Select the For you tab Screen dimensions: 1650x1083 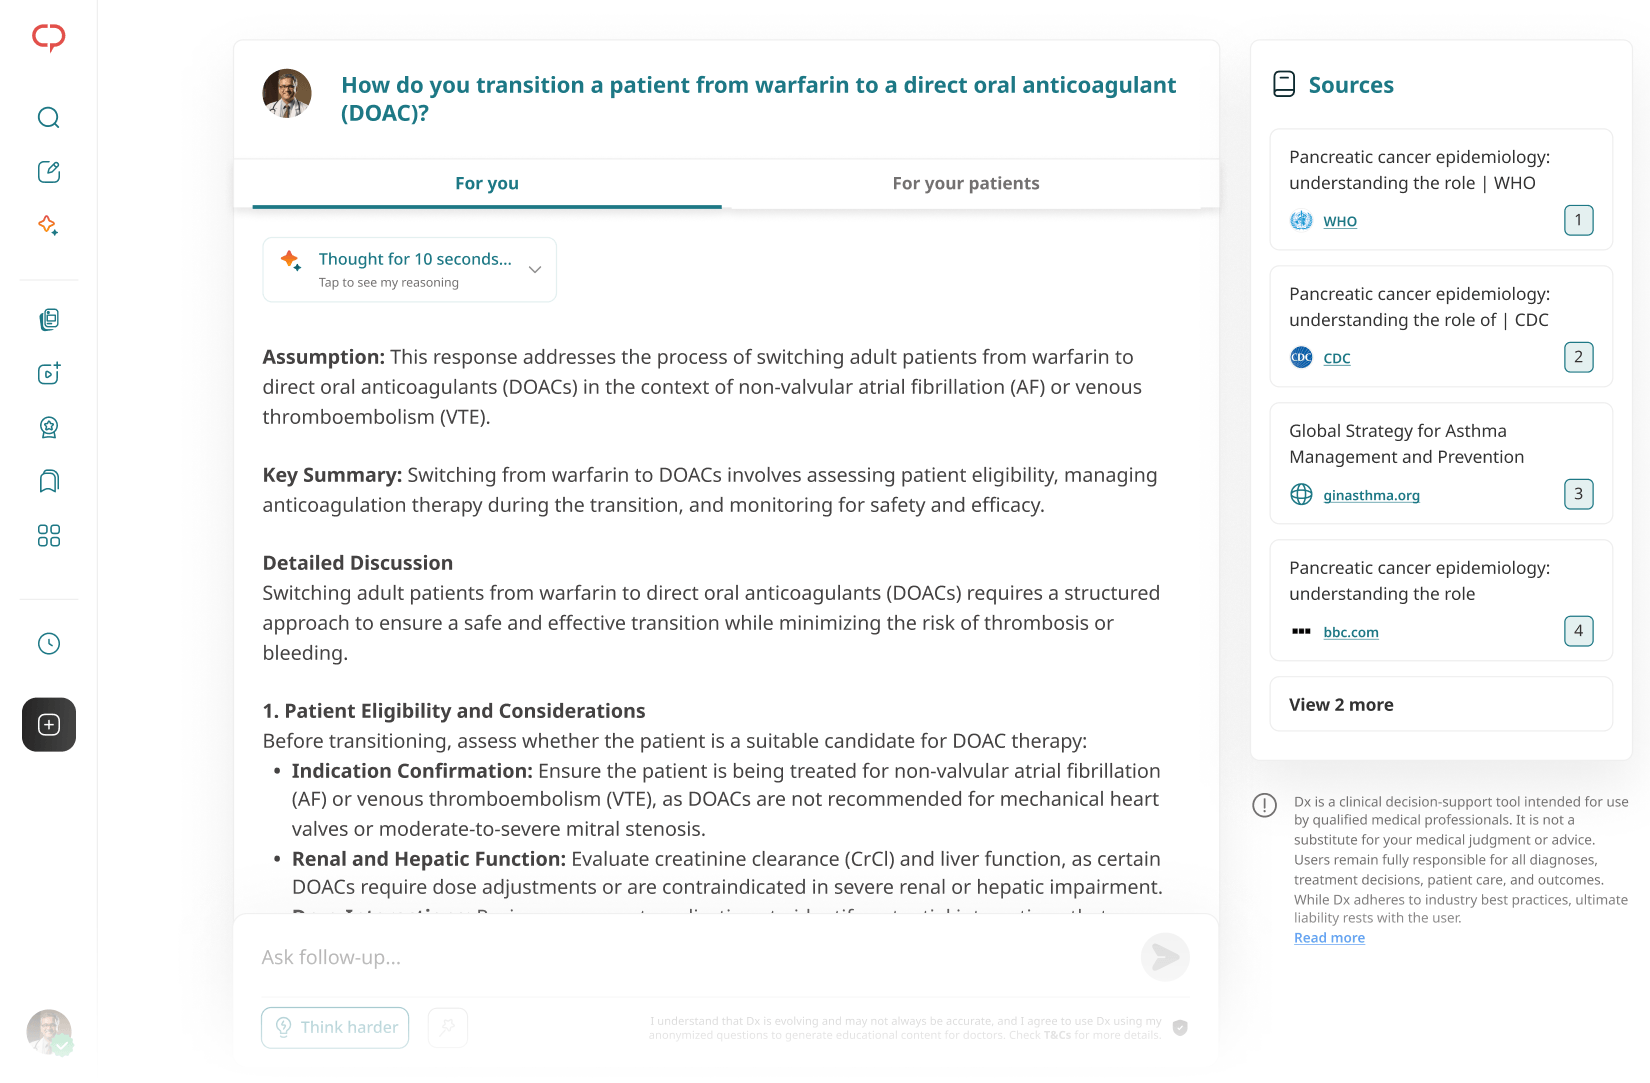[487, 184]
